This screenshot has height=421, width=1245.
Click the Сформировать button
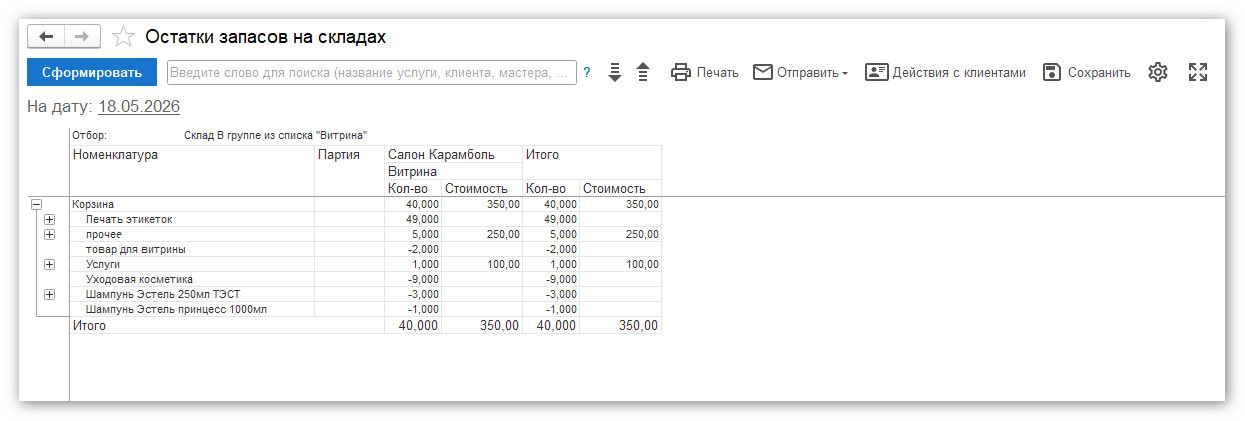pyautogui.click(x=92, y=72)
